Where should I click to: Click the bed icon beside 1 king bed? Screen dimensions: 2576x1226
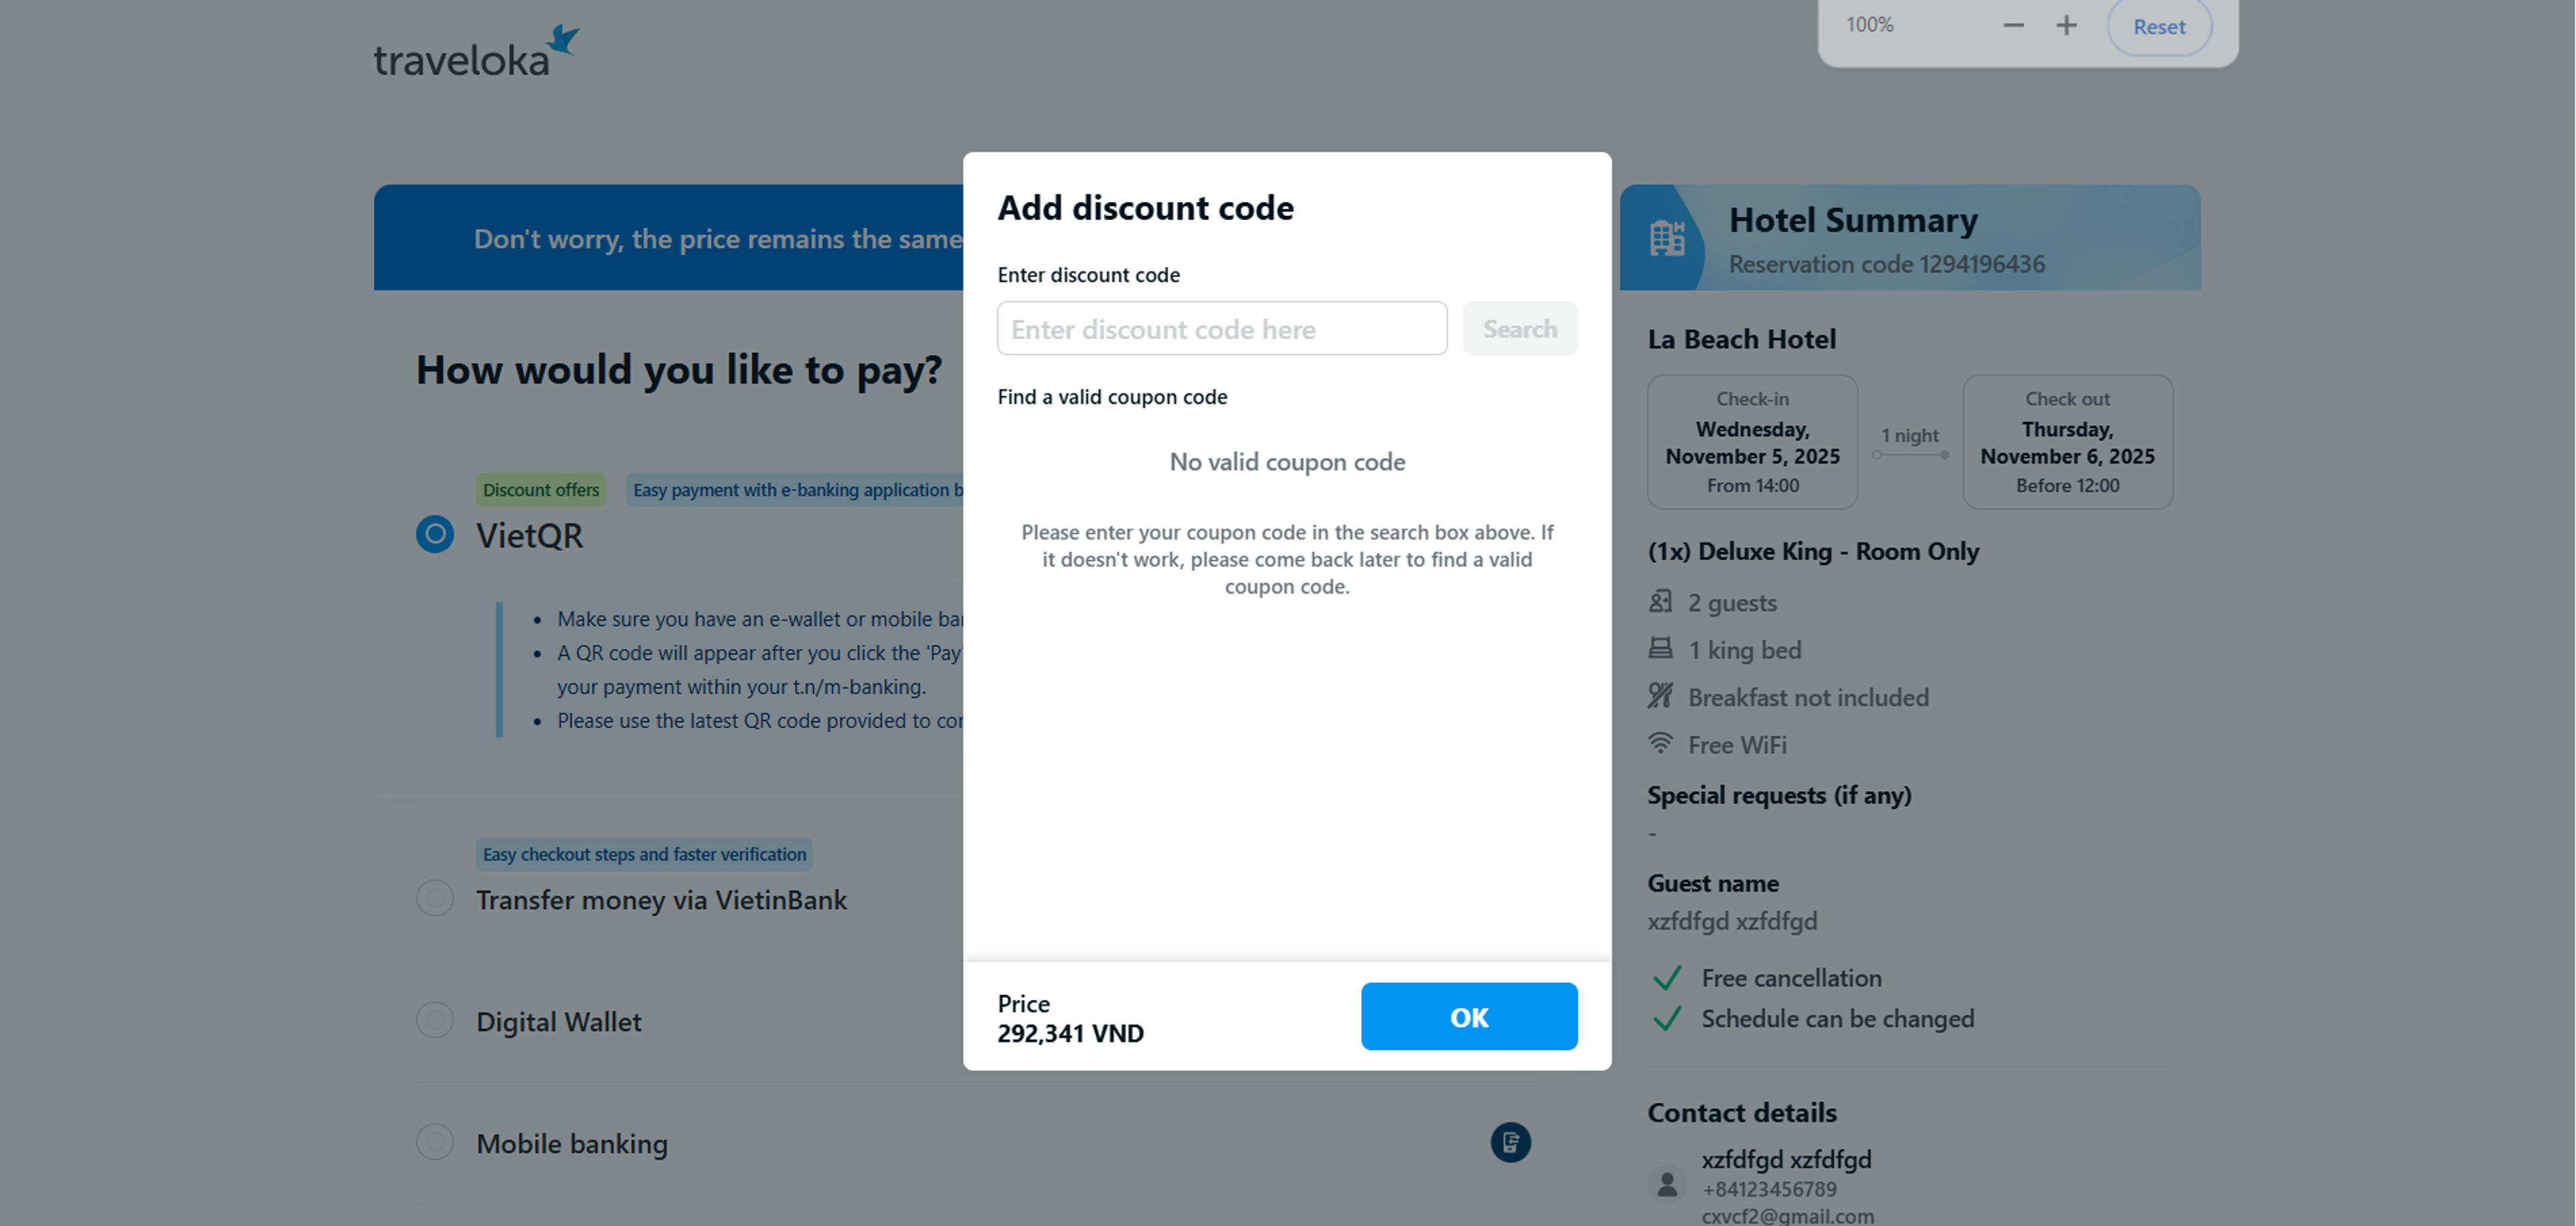click(1660, 649)
